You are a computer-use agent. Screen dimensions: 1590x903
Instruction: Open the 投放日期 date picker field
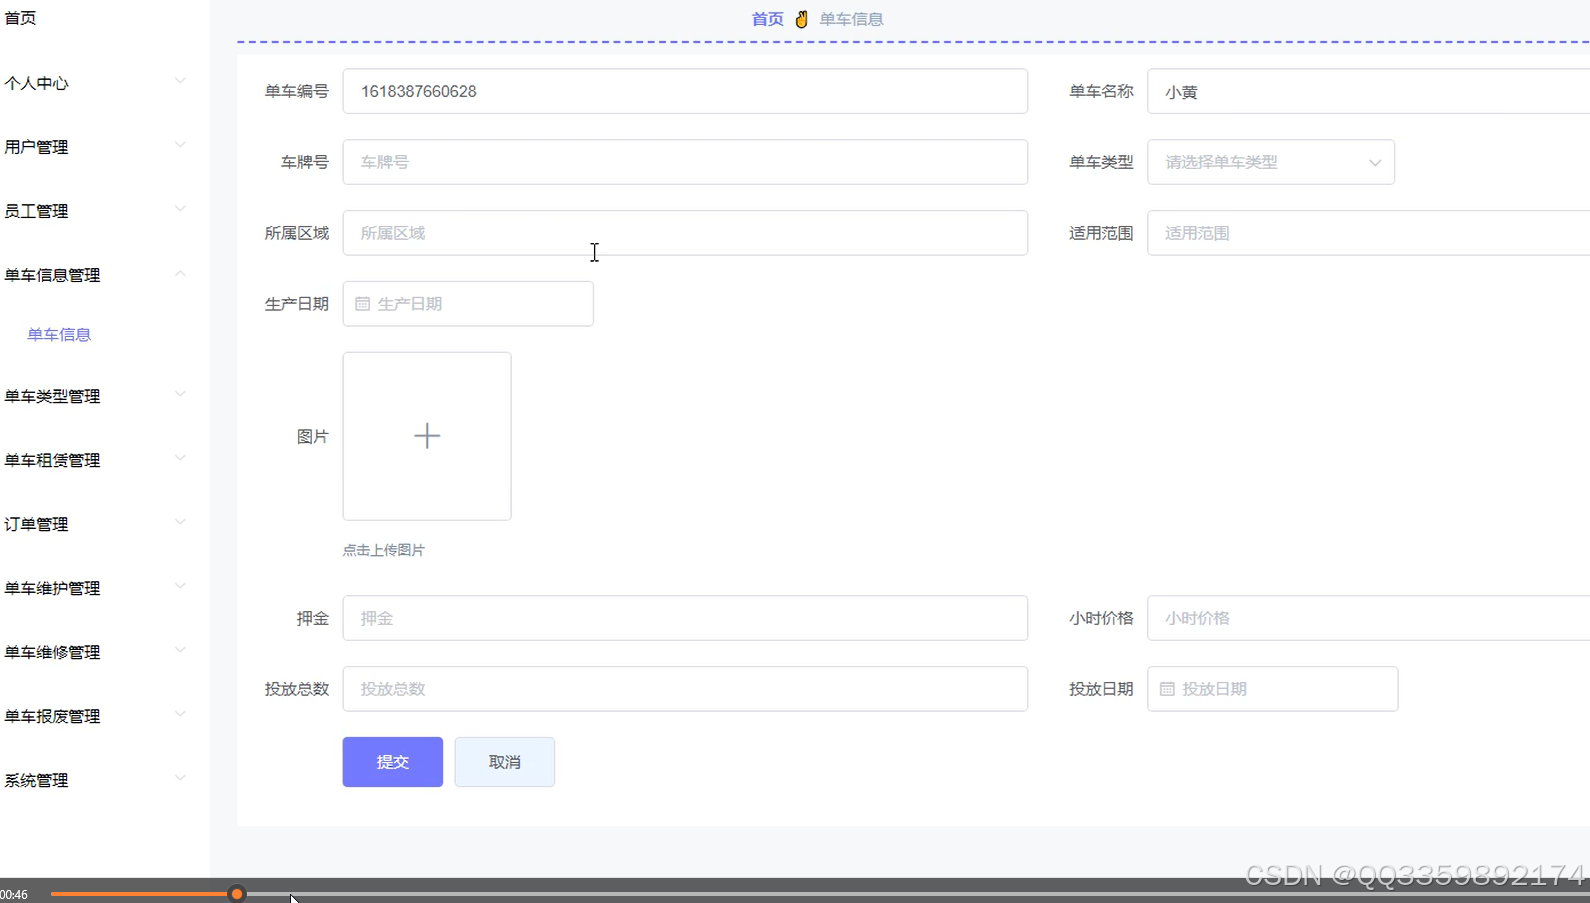click(x=1272, y=689)
